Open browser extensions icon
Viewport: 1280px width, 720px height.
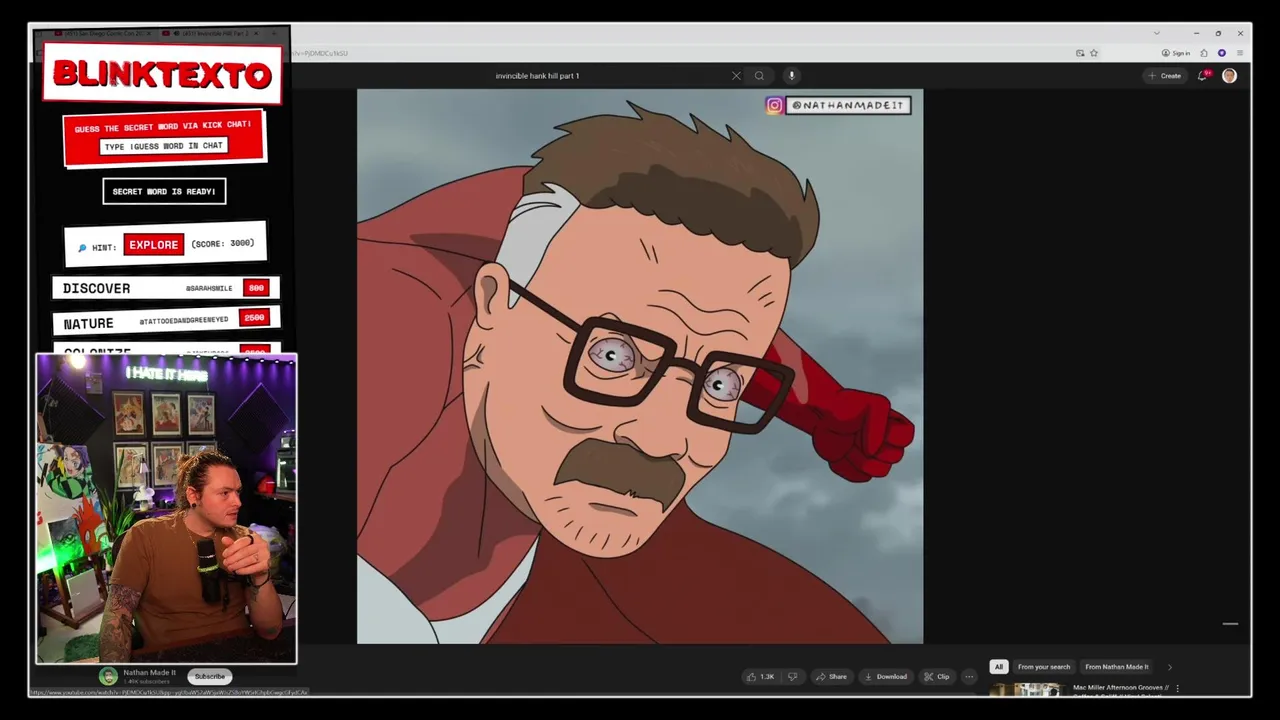[x=1204, y=53]
